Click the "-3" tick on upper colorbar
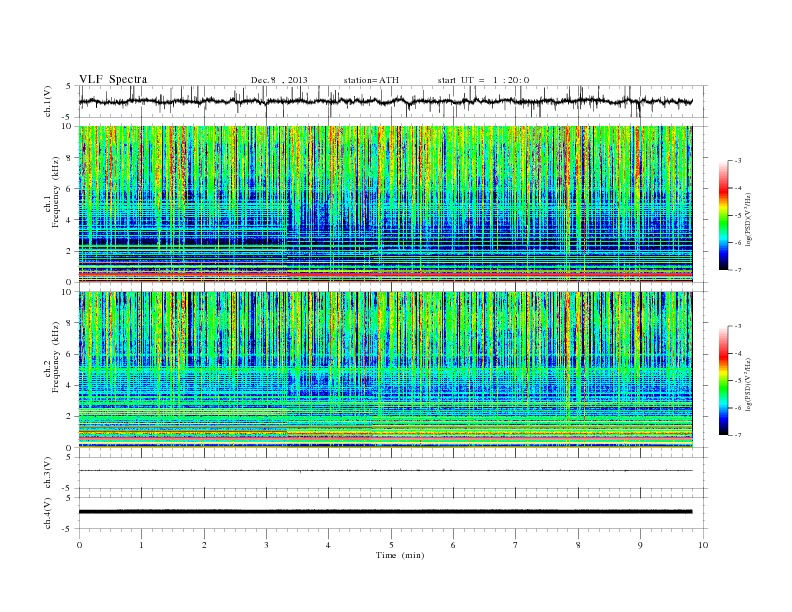This screenshot has height=612, width=792. (x=737, y=161)
